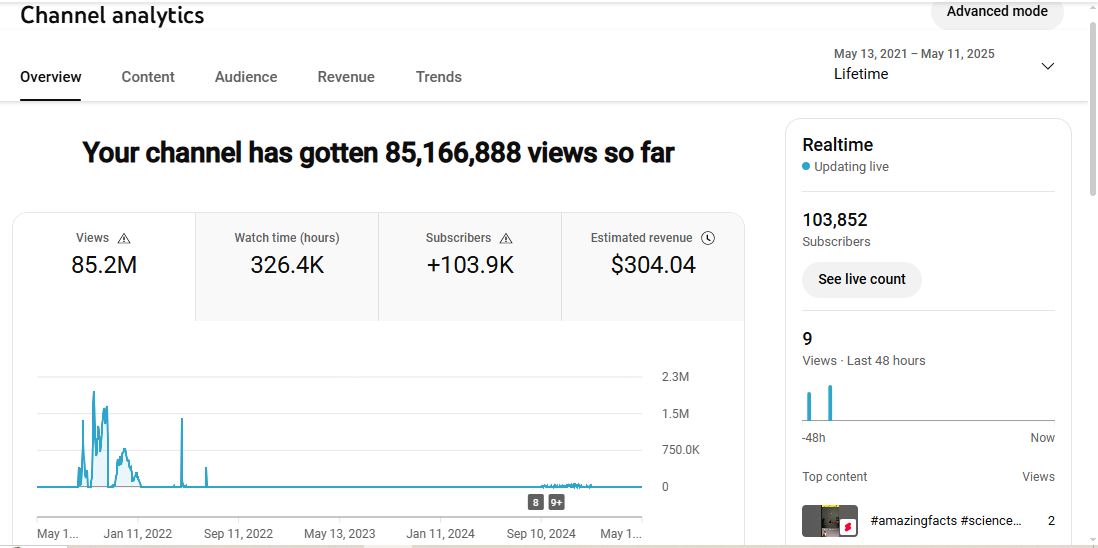
Task: Open the Revenue tab
Action: click(x=346, y=77)
